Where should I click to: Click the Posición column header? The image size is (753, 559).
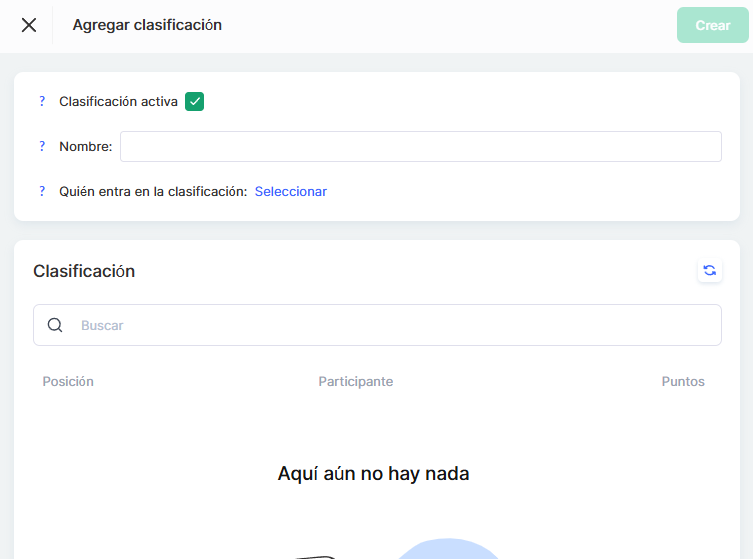(68, 381)
